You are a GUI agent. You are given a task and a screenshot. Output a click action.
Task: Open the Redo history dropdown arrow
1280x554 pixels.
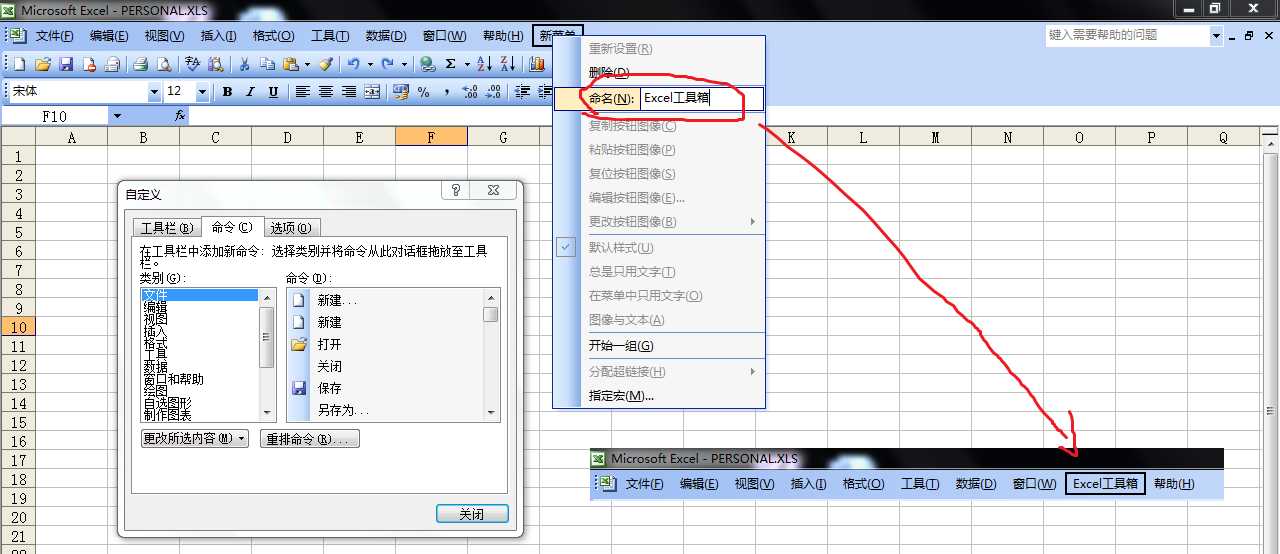(404, 64)
